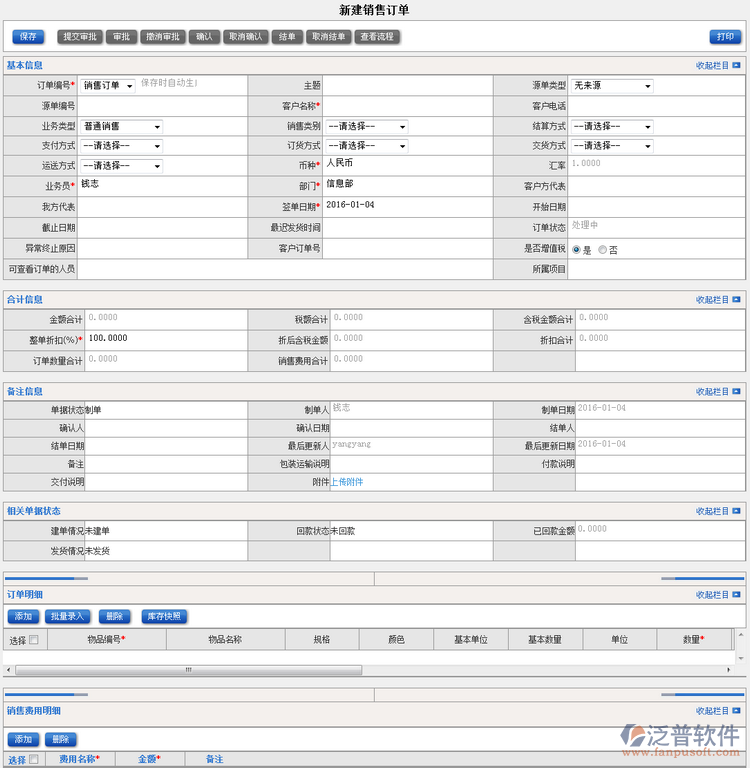Open the 销售类别 dropdown
Screen dimensions: 750x768
(367, 126)
